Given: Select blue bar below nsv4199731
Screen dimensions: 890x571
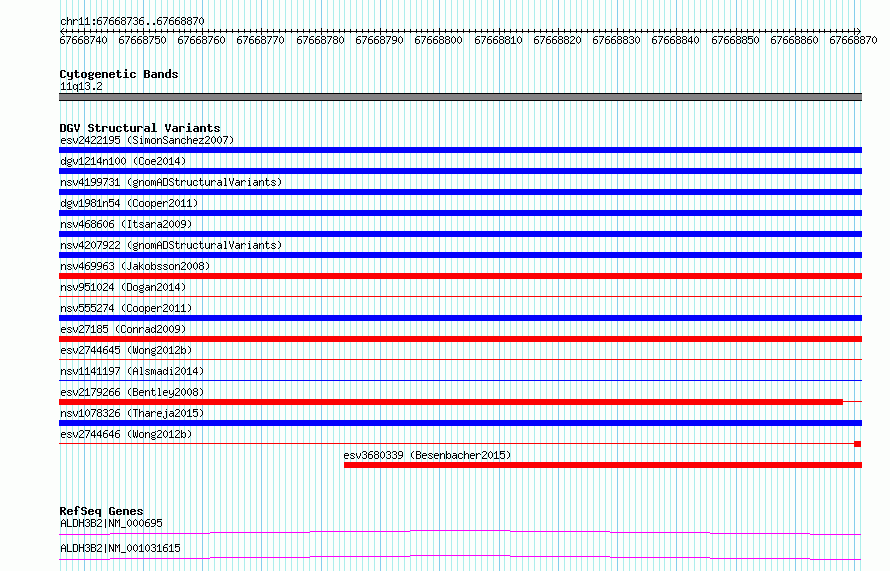Looking at the screenshot, I should (x=460, y=192).
